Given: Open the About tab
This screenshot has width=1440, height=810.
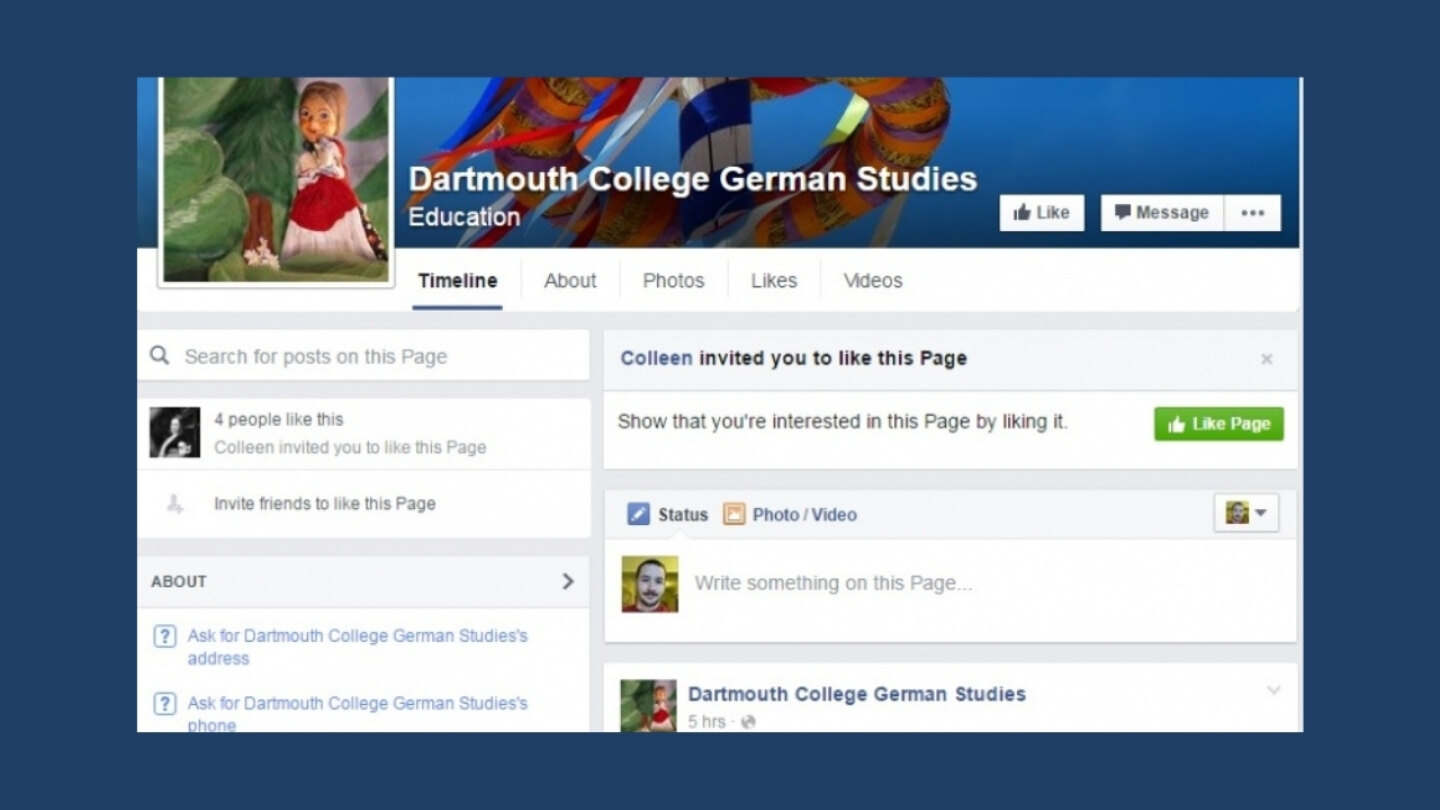Looking at the screenshot, I should (x=570, y=281).
